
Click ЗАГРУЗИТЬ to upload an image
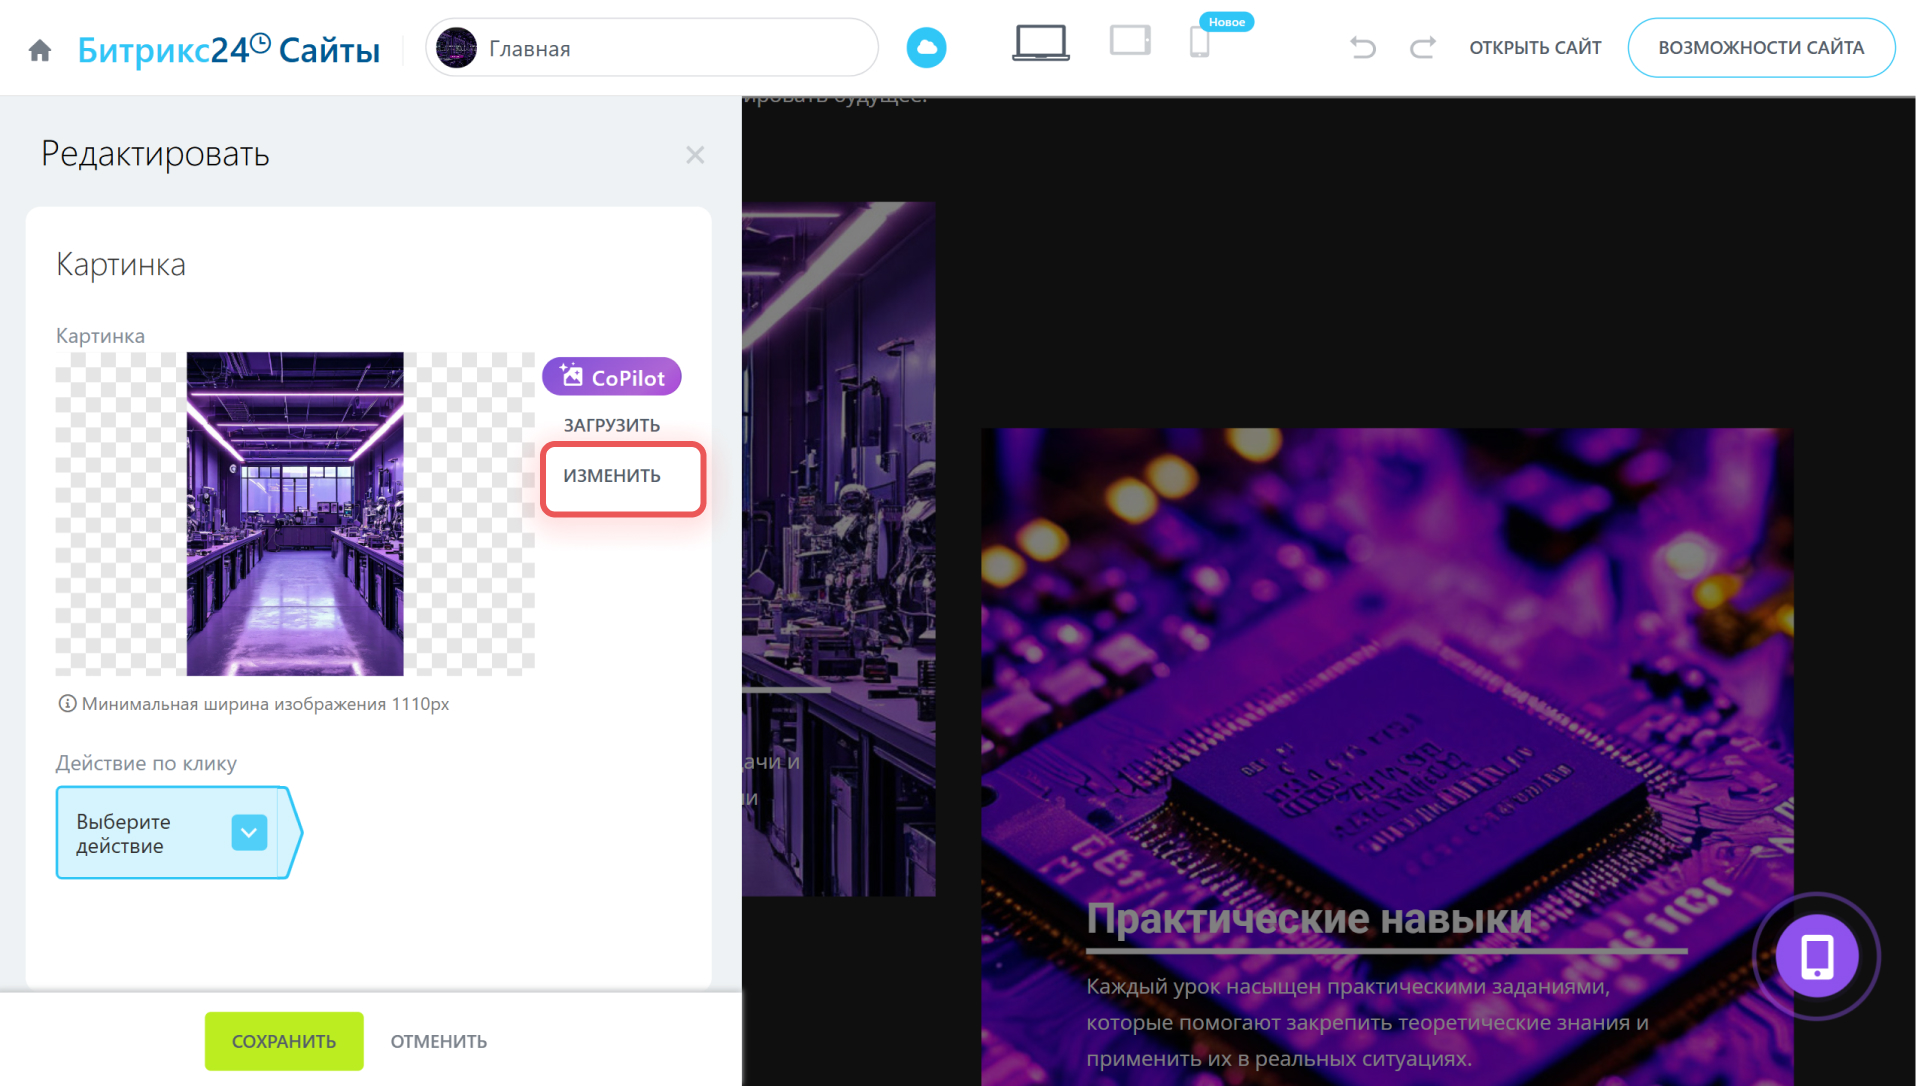[x=611, y=425]
